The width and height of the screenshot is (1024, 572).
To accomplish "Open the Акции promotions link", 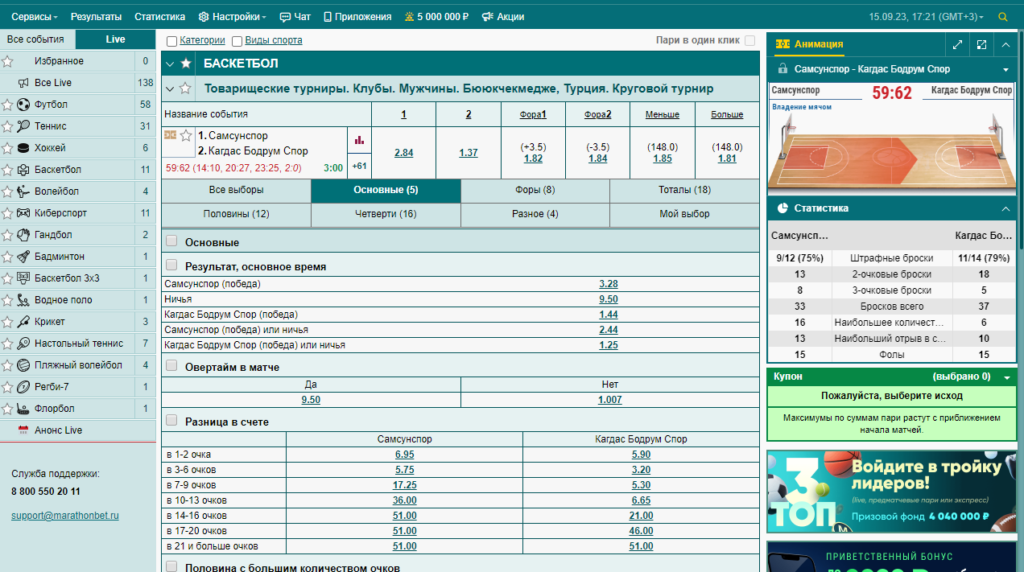I will (x=503, y=17).
